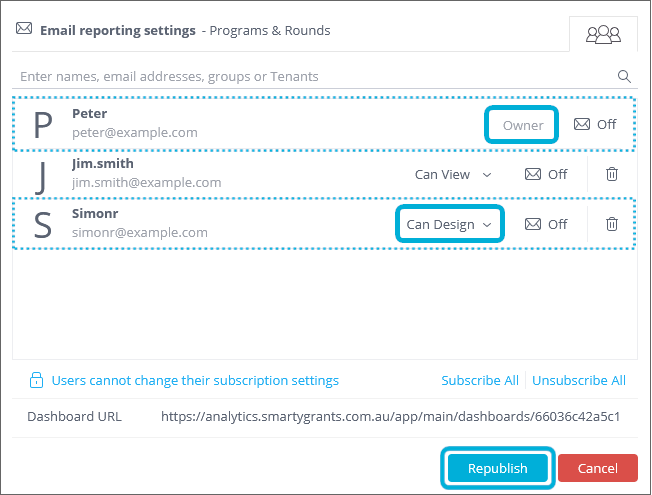Toggle Jim.smith's email subscription on

tap(546, 174)
